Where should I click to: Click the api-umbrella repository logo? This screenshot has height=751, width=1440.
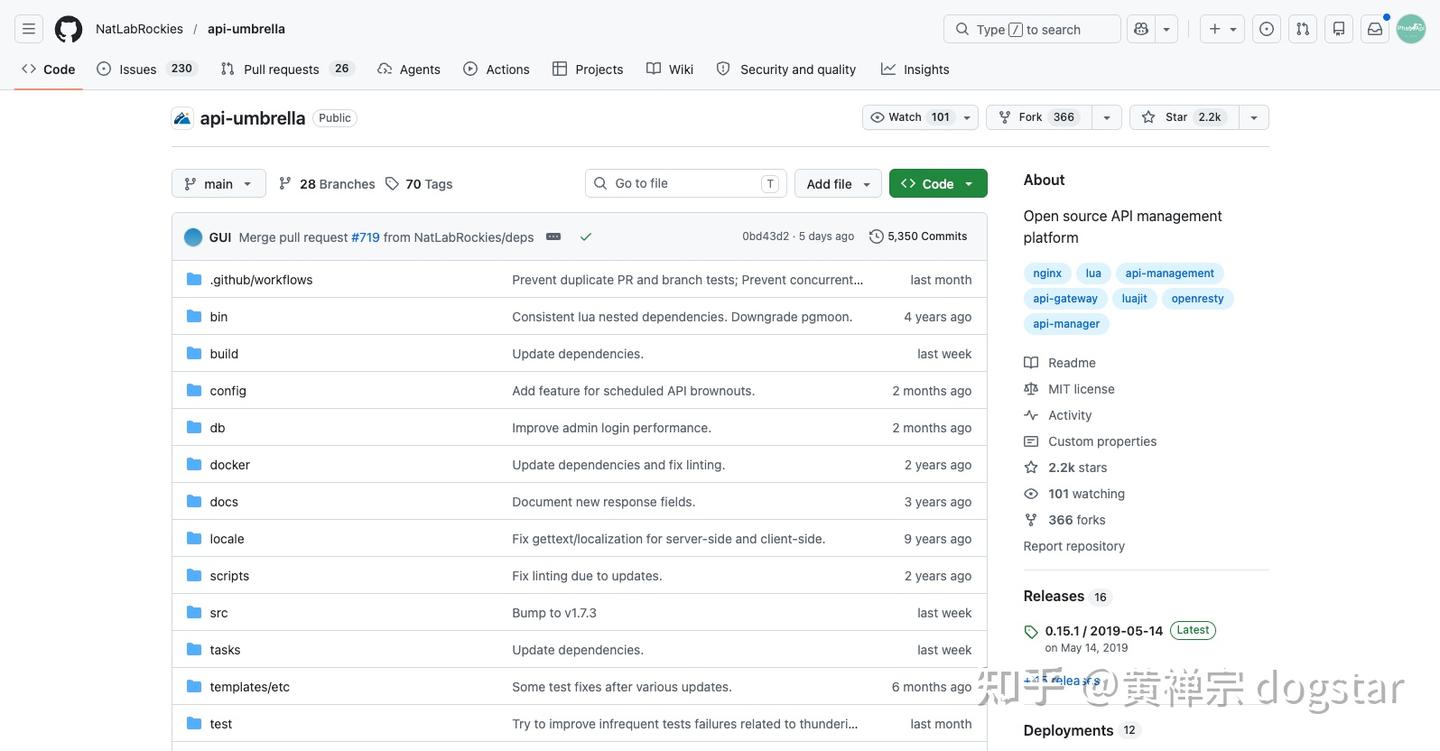[x=182, y=118]
